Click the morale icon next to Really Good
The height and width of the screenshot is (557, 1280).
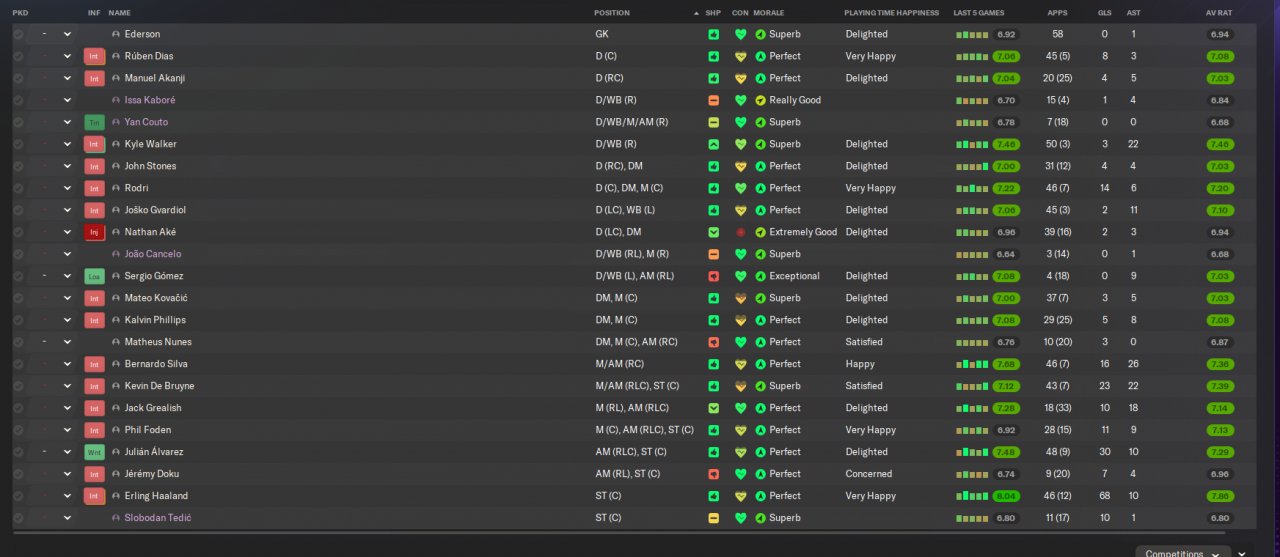(x=760, y=100)
